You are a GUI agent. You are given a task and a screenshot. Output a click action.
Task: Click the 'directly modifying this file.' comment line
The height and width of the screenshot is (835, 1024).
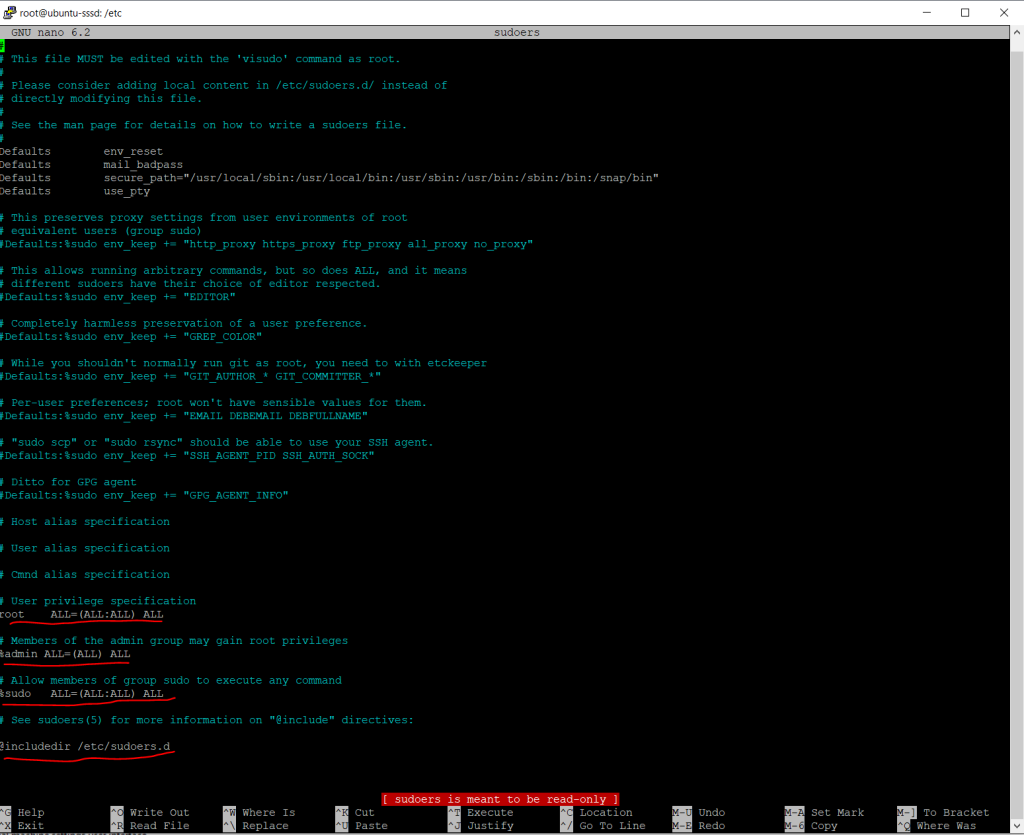(x=101, y=99)
